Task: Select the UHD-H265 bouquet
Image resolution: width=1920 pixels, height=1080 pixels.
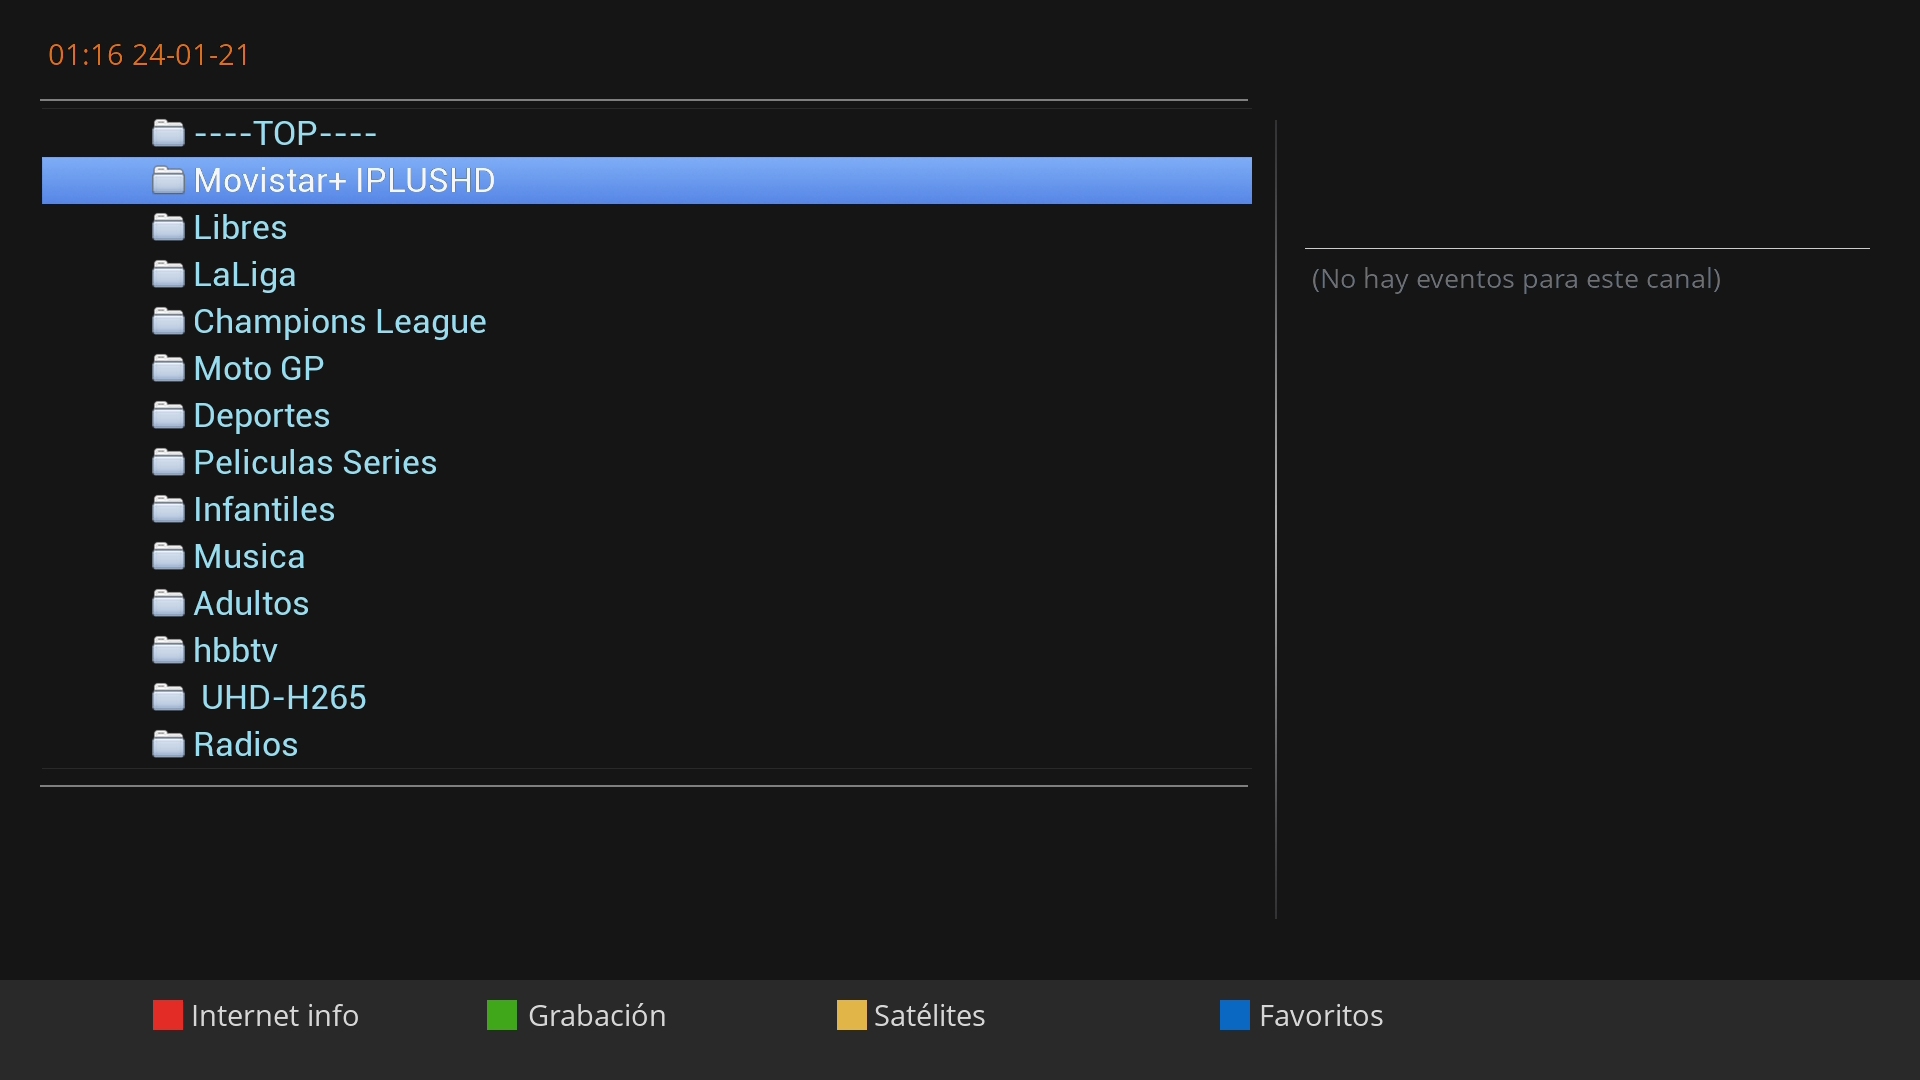Action: click(x=283, y=697)
